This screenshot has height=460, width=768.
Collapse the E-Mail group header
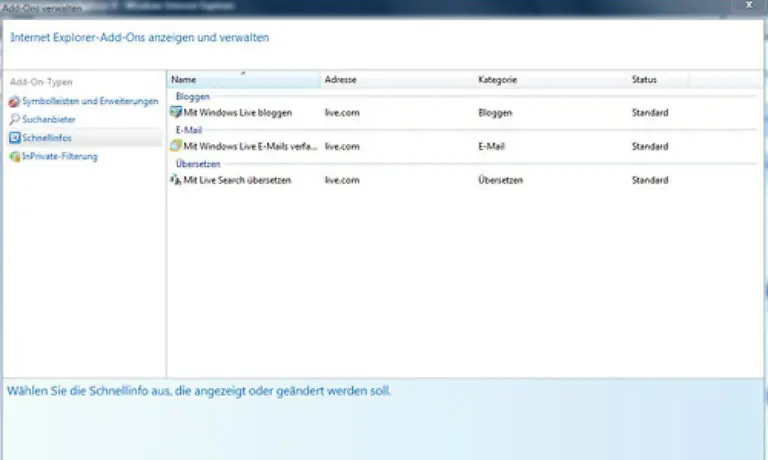tap(189, 130)
